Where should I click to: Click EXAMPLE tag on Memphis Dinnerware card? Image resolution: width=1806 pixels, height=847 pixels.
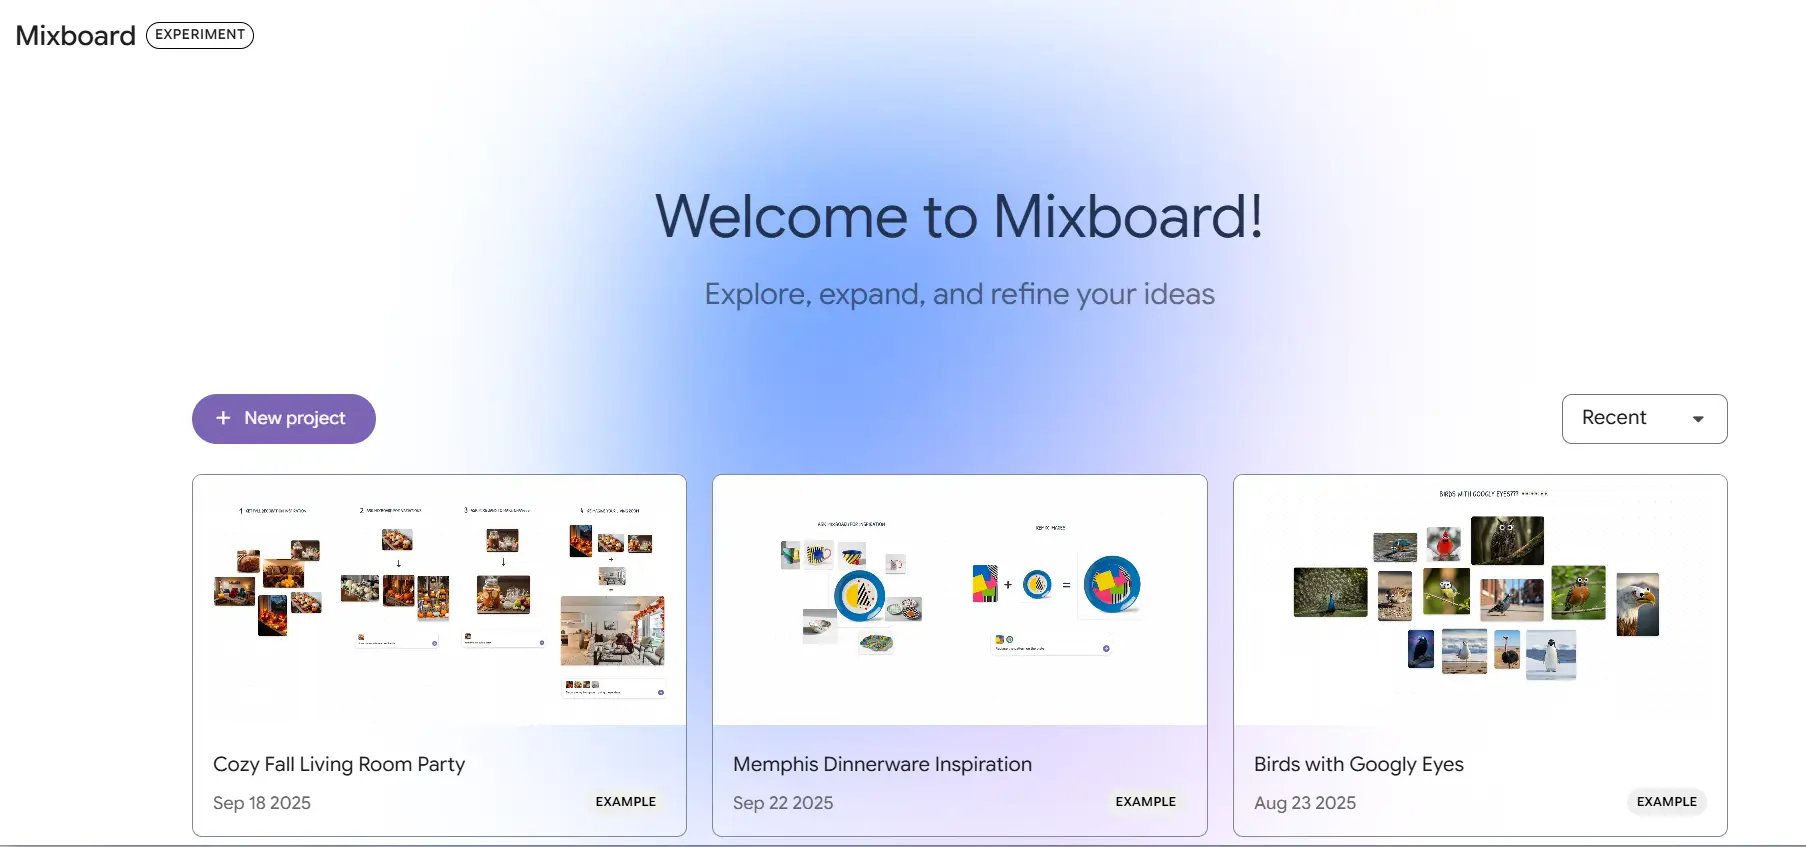tap(1145, 802)
